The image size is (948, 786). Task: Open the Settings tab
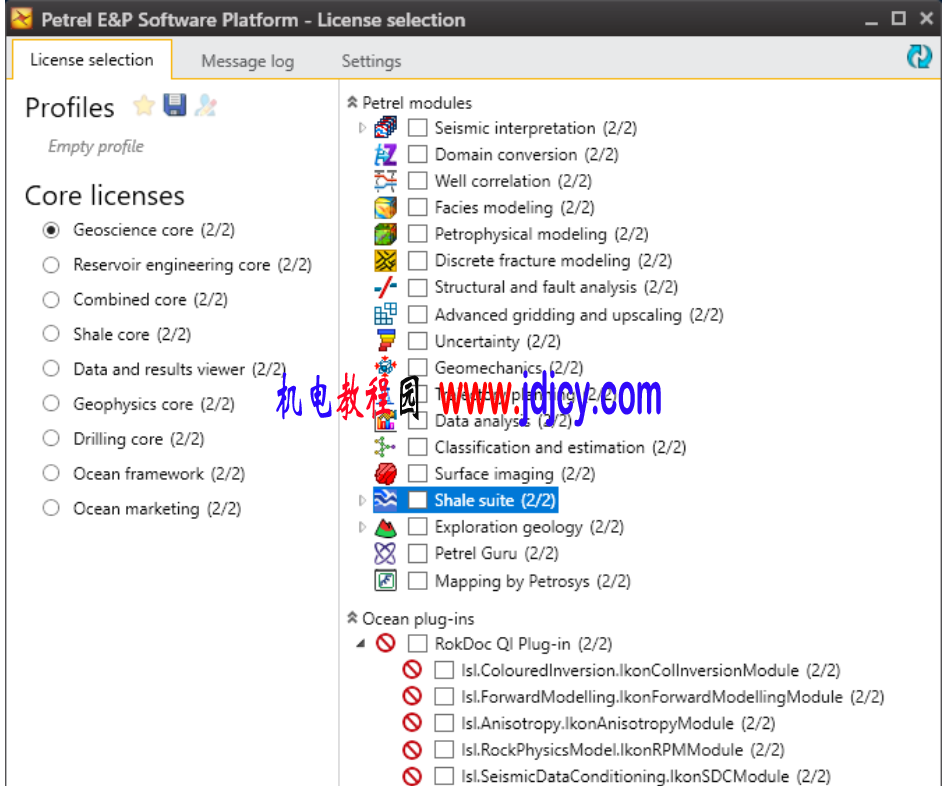[x=371, y=61]
